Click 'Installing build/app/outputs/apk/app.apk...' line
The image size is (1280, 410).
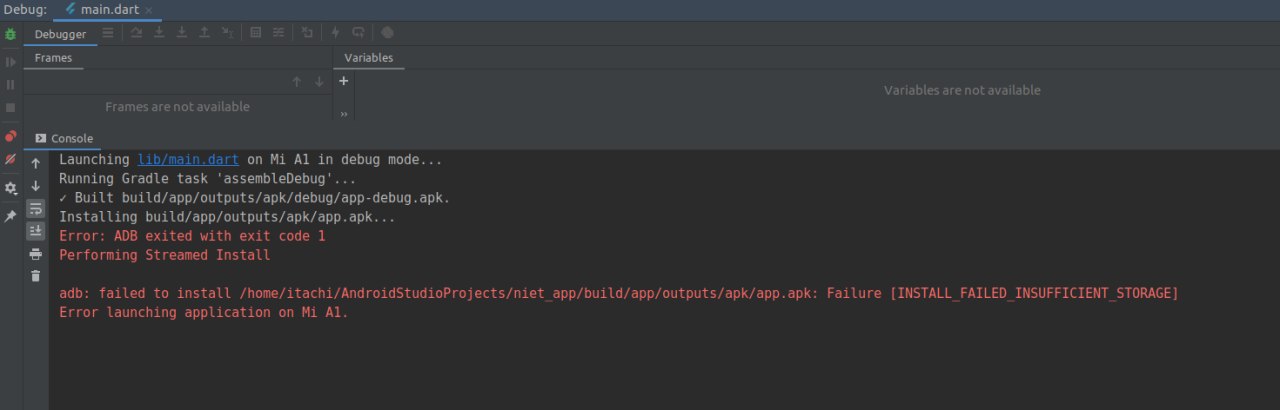tap(228, 217)
